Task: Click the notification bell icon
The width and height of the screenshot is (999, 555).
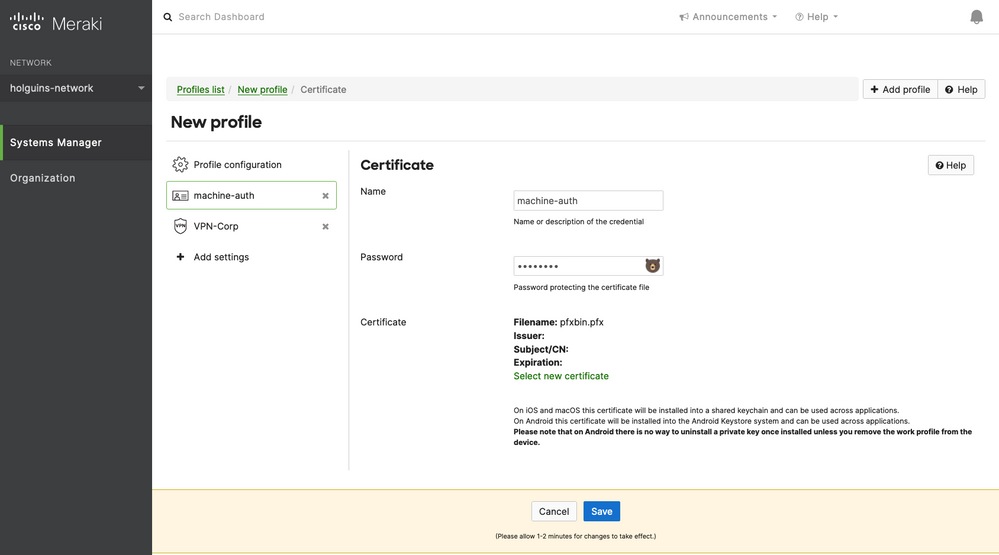Action: pos(976,17)
